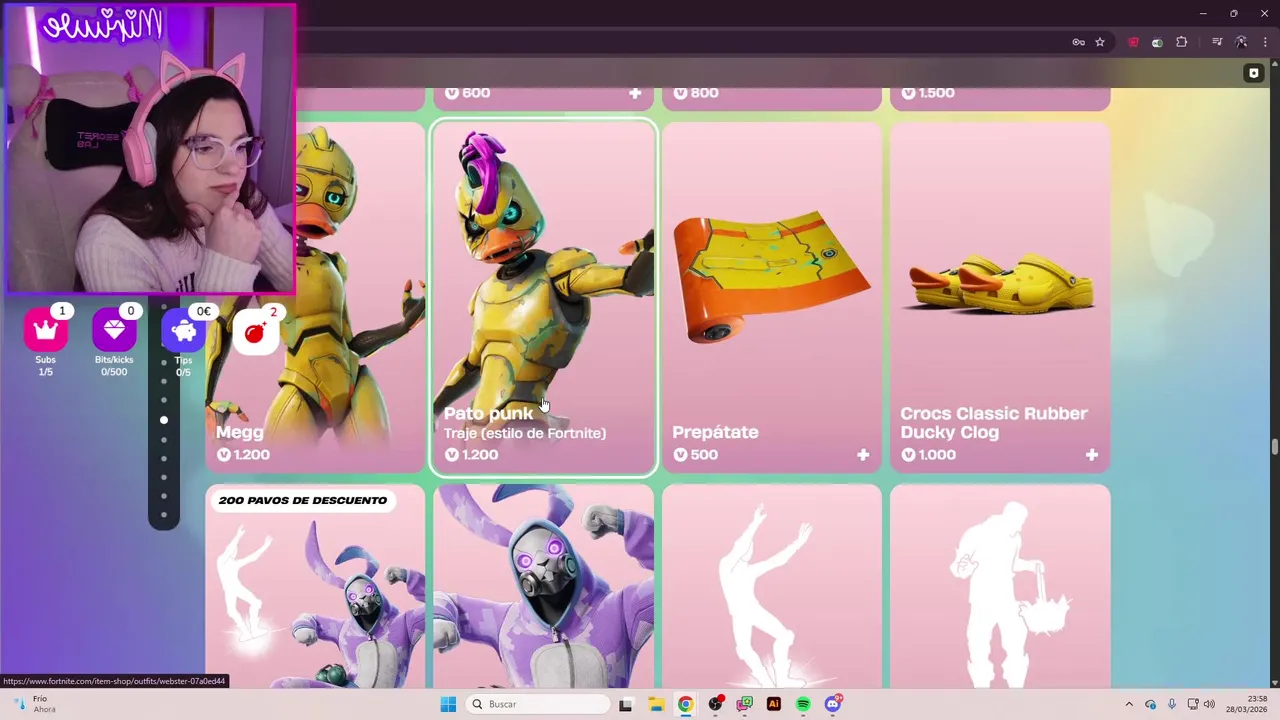Click the red bomb icon in overlay

tap(254, 333)
